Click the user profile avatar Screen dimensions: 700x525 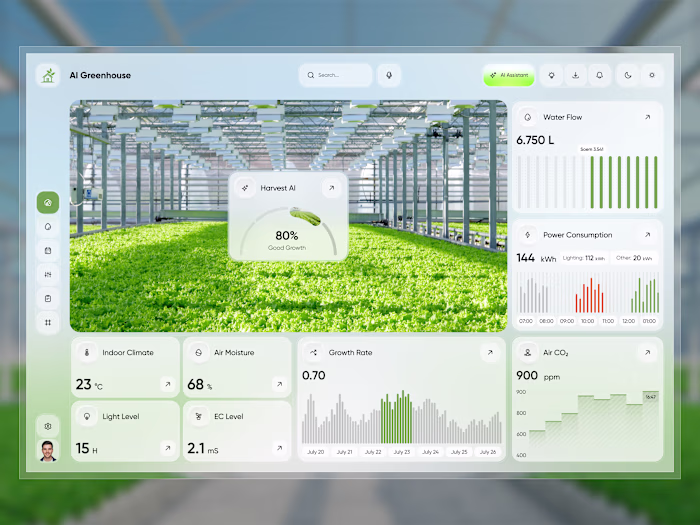pyautogui.click(x=48, y=450)
